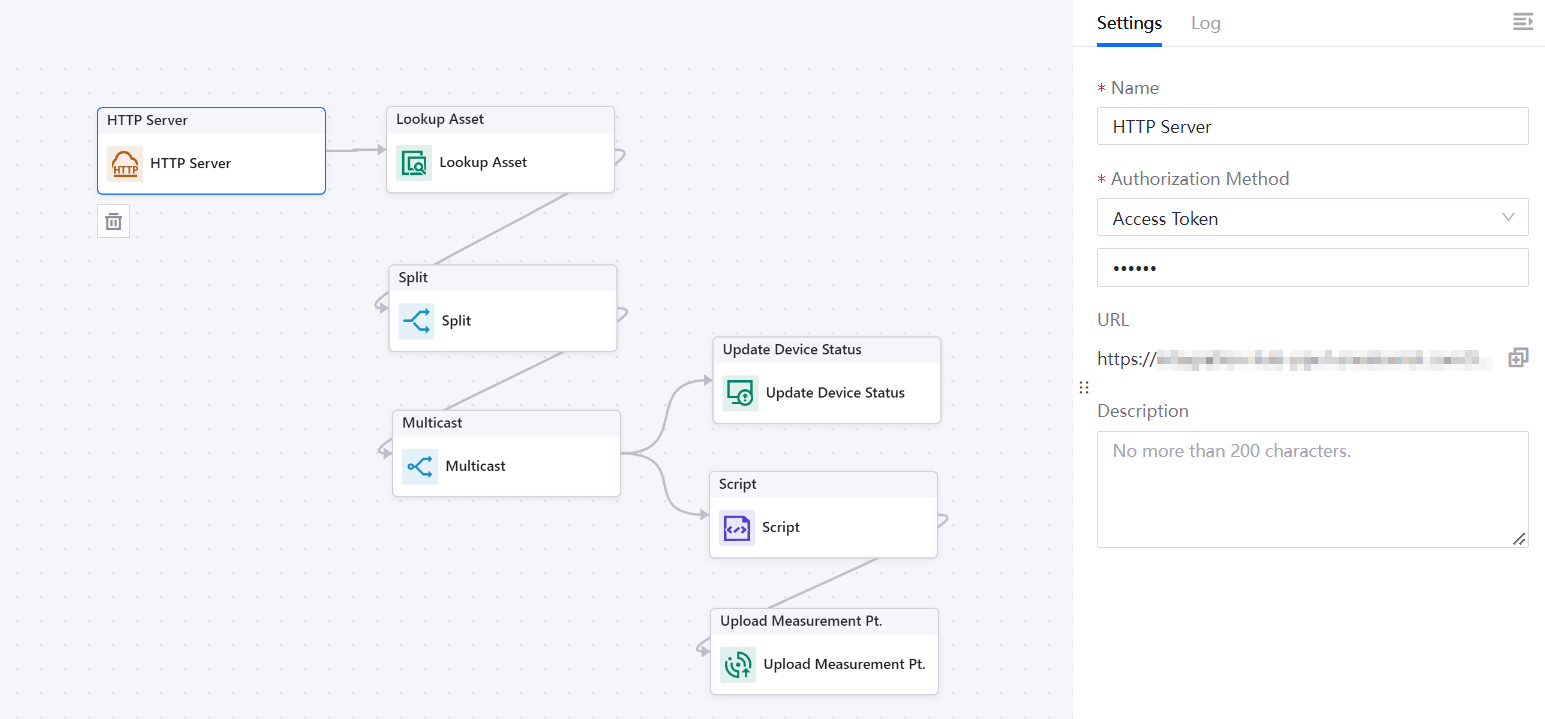
Task: Delete node using the trash icon
Action: click(114, 221)
